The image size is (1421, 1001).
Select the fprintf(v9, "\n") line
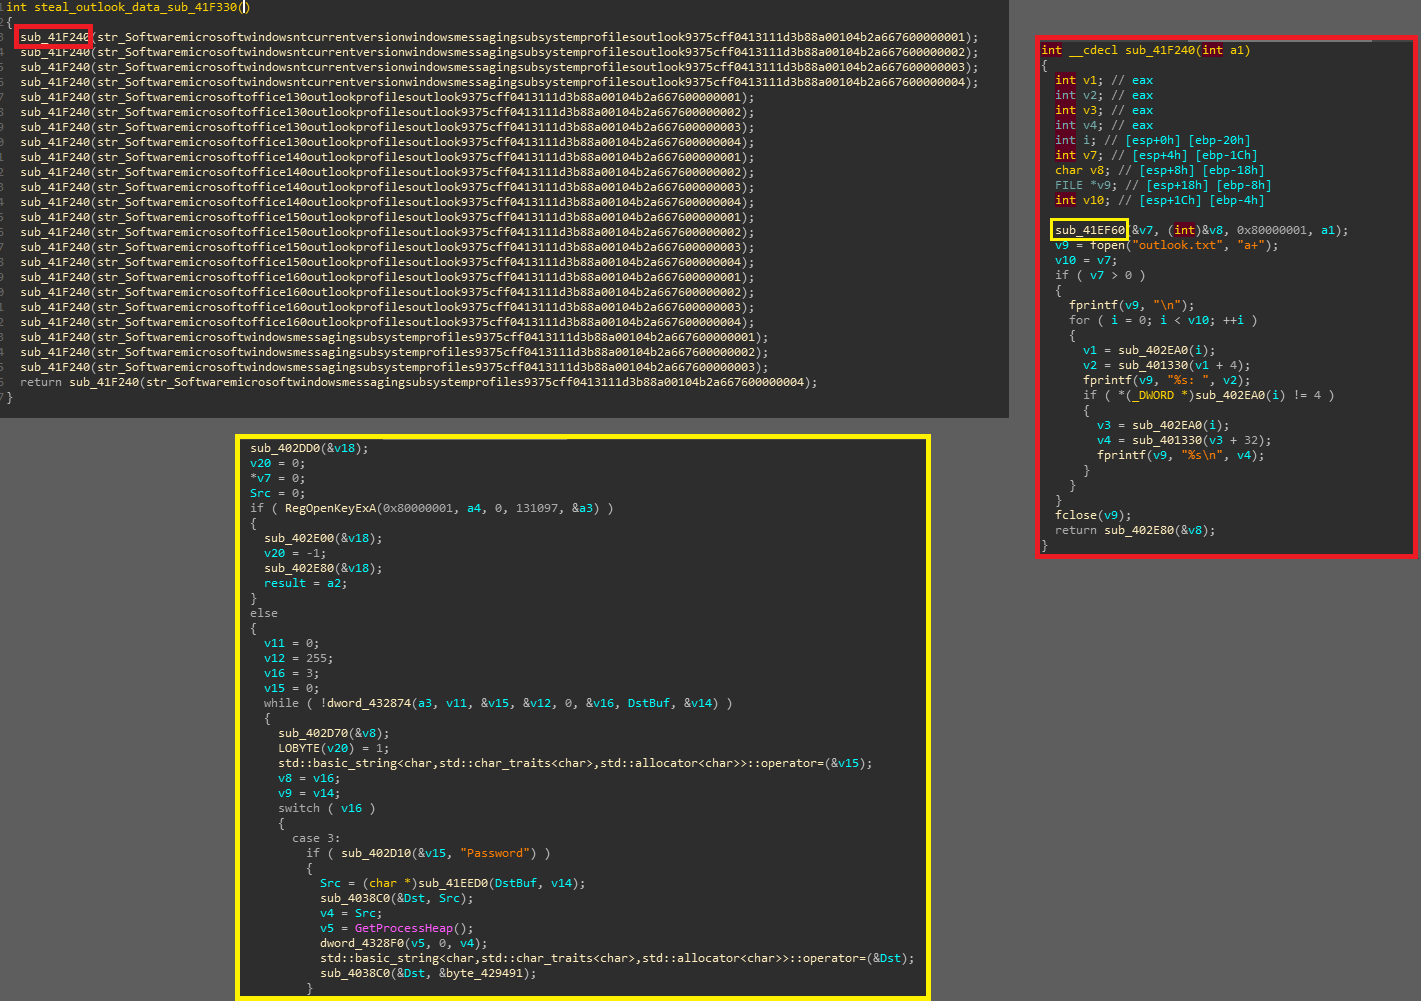click(1131, 305)
